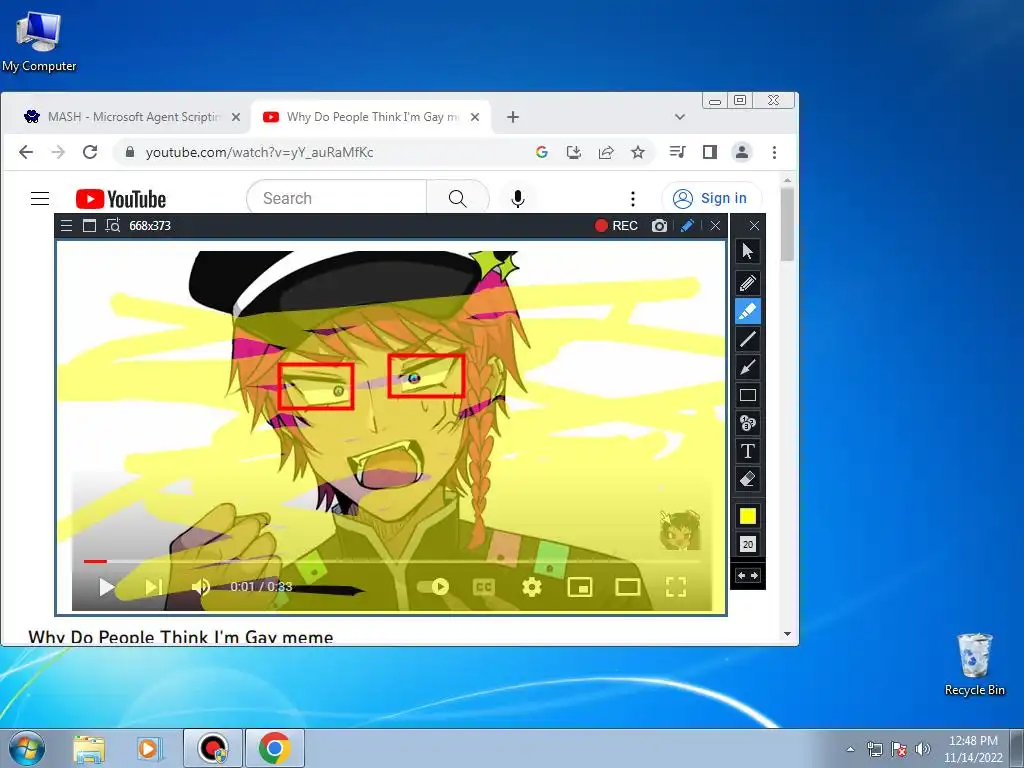The width and height of the screenshot is (1024, 768).
Task: Open the Windows Start menu
Action: pos(27,748)
